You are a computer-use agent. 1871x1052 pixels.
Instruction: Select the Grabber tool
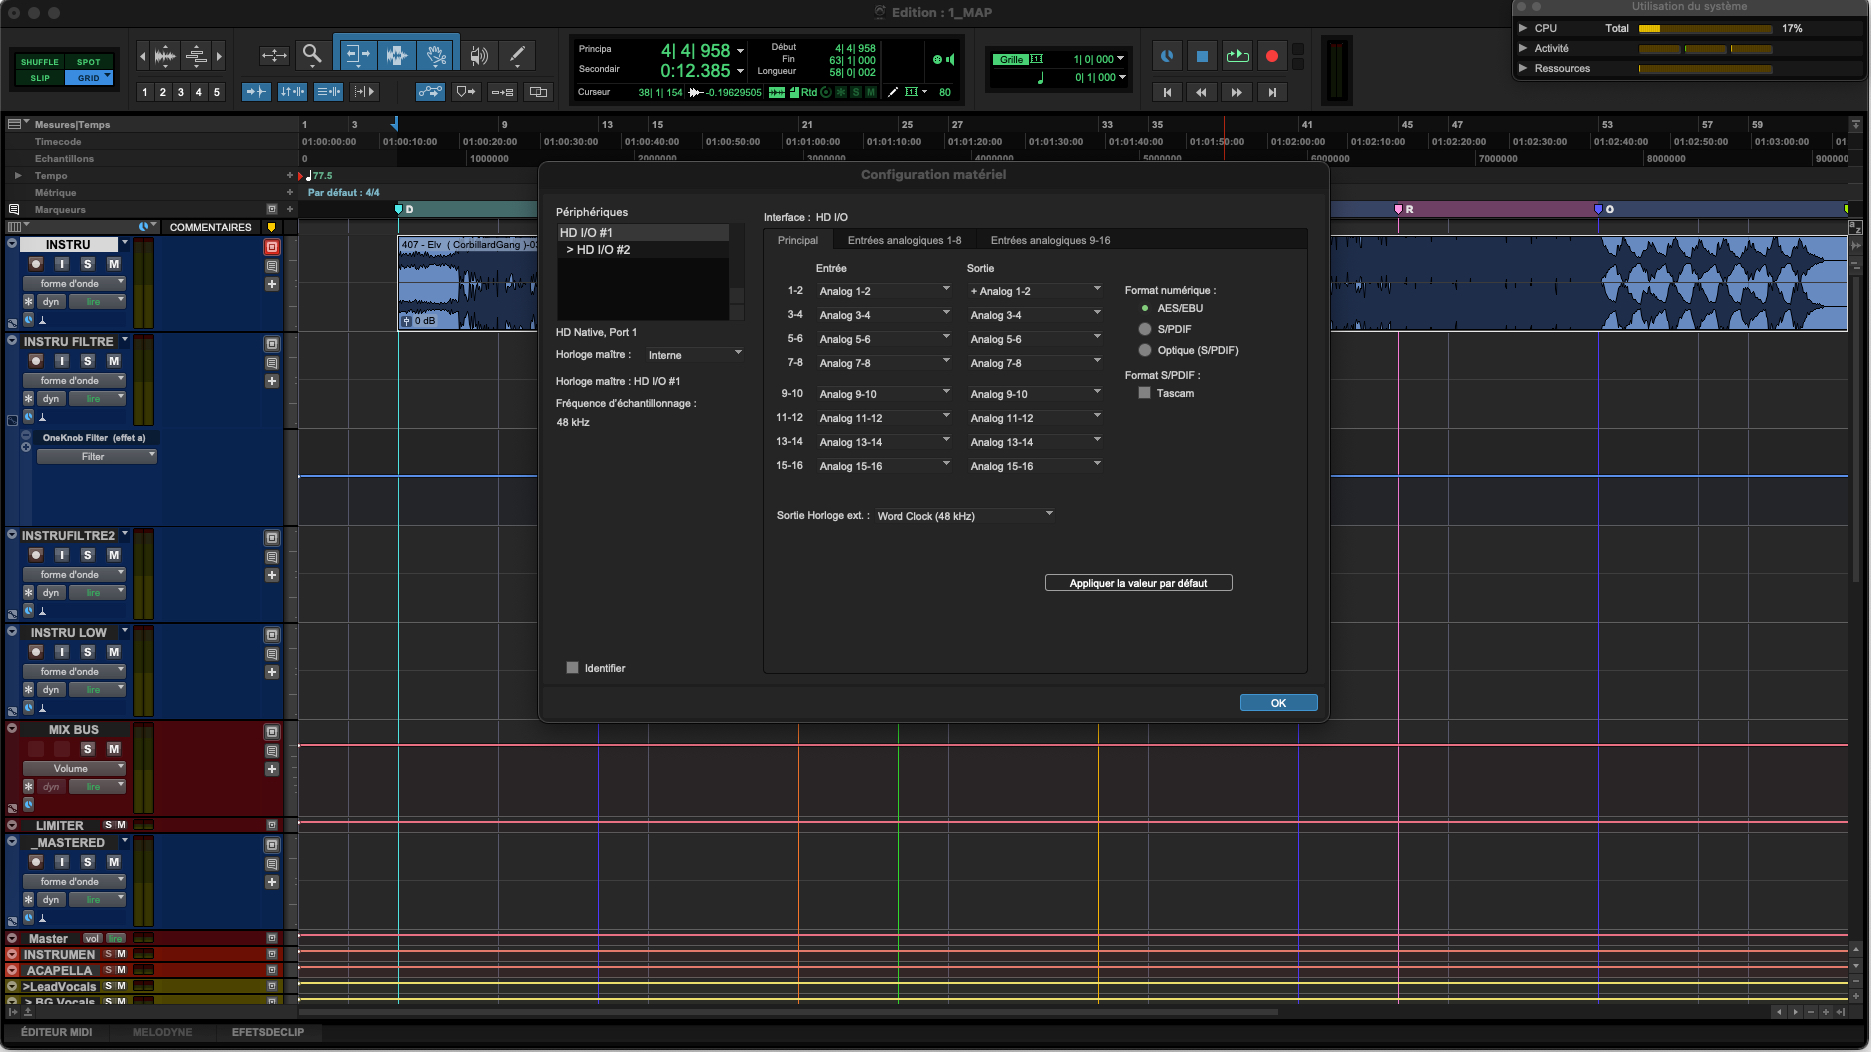[437, 55]
